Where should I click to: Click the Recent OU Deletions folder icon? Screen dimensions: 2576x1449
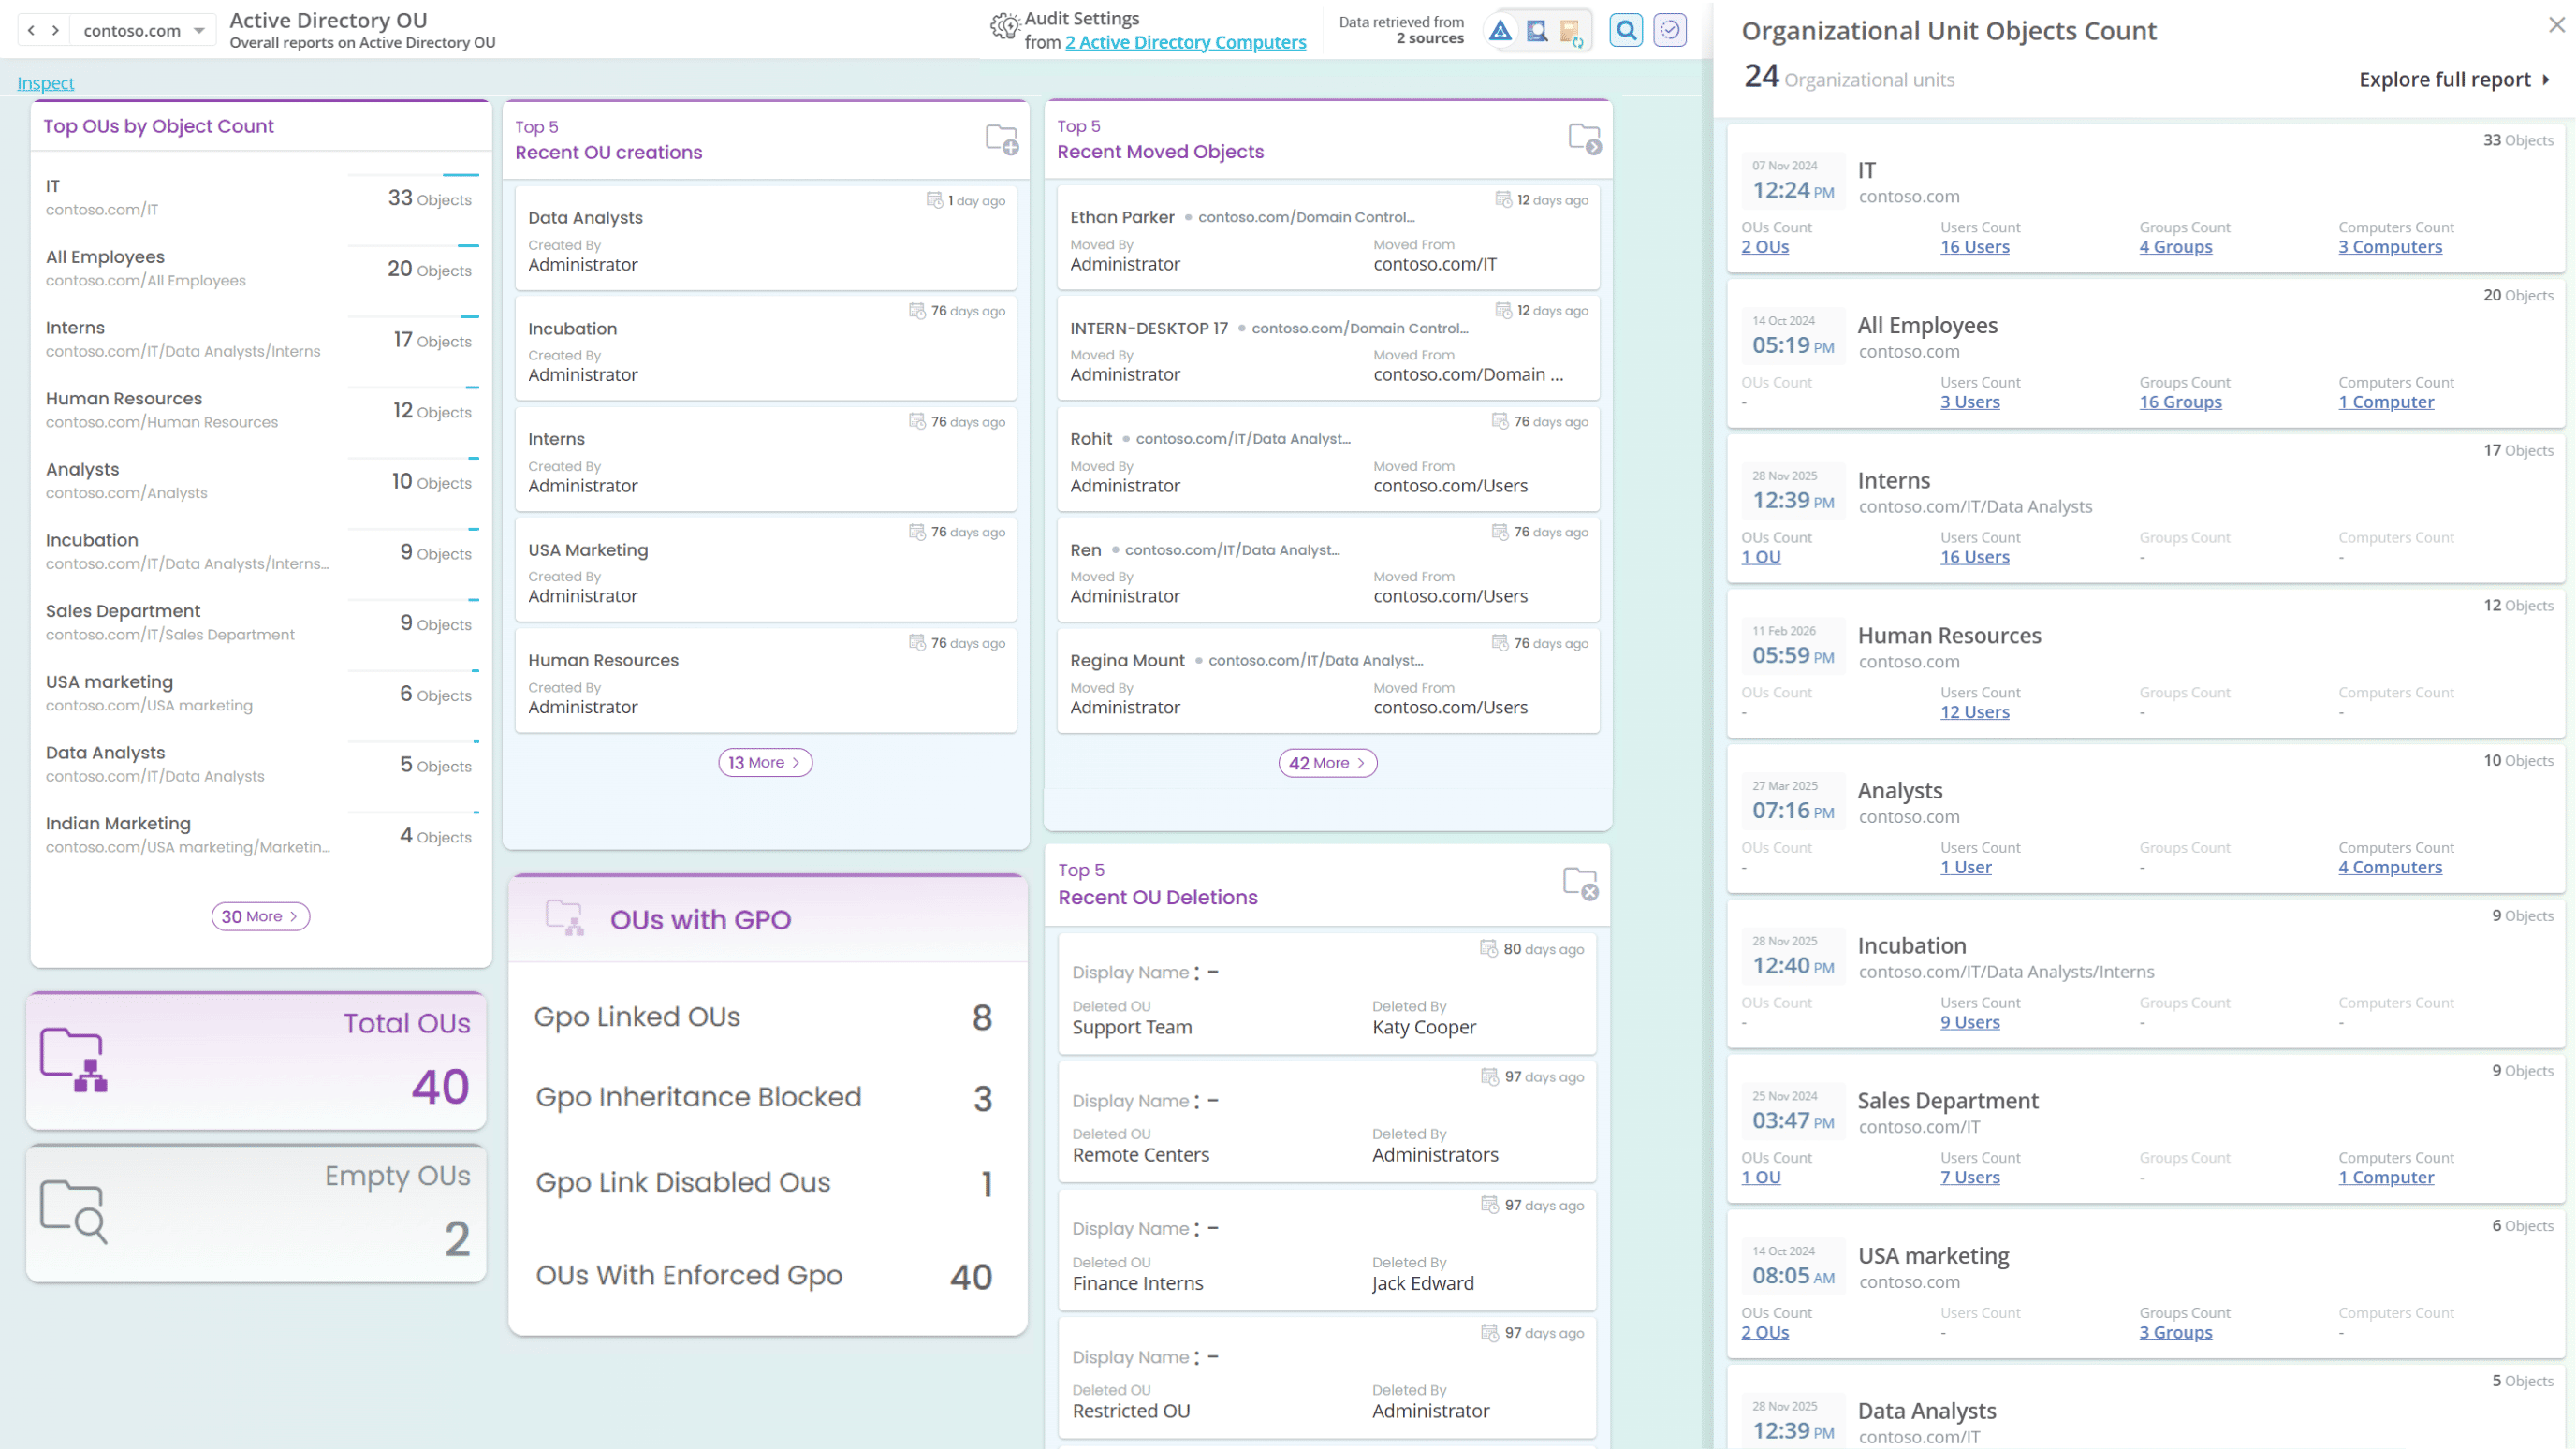coord(1580,883)
